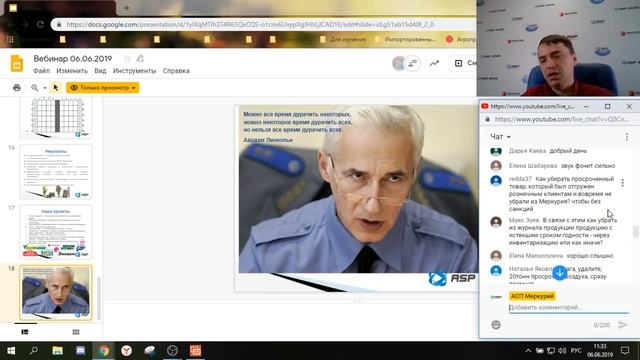Click the Google Slides logo icon
The width and height of the screenshot is (640, 360).
[x=17, y=63]
